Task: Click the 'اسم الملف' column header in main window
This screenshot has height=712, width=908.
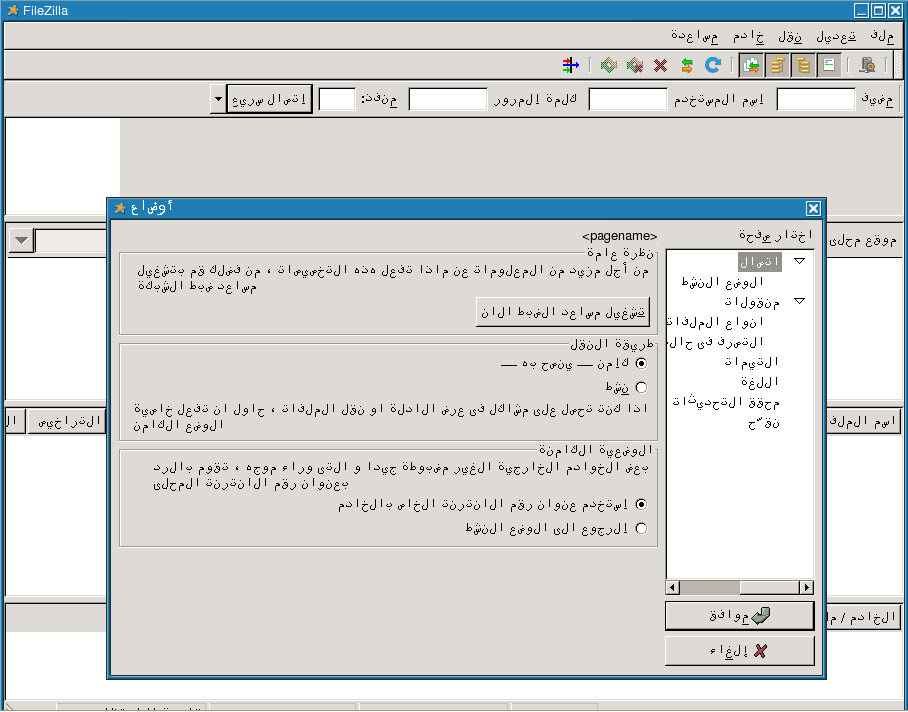Action: [x=863, y=421]
